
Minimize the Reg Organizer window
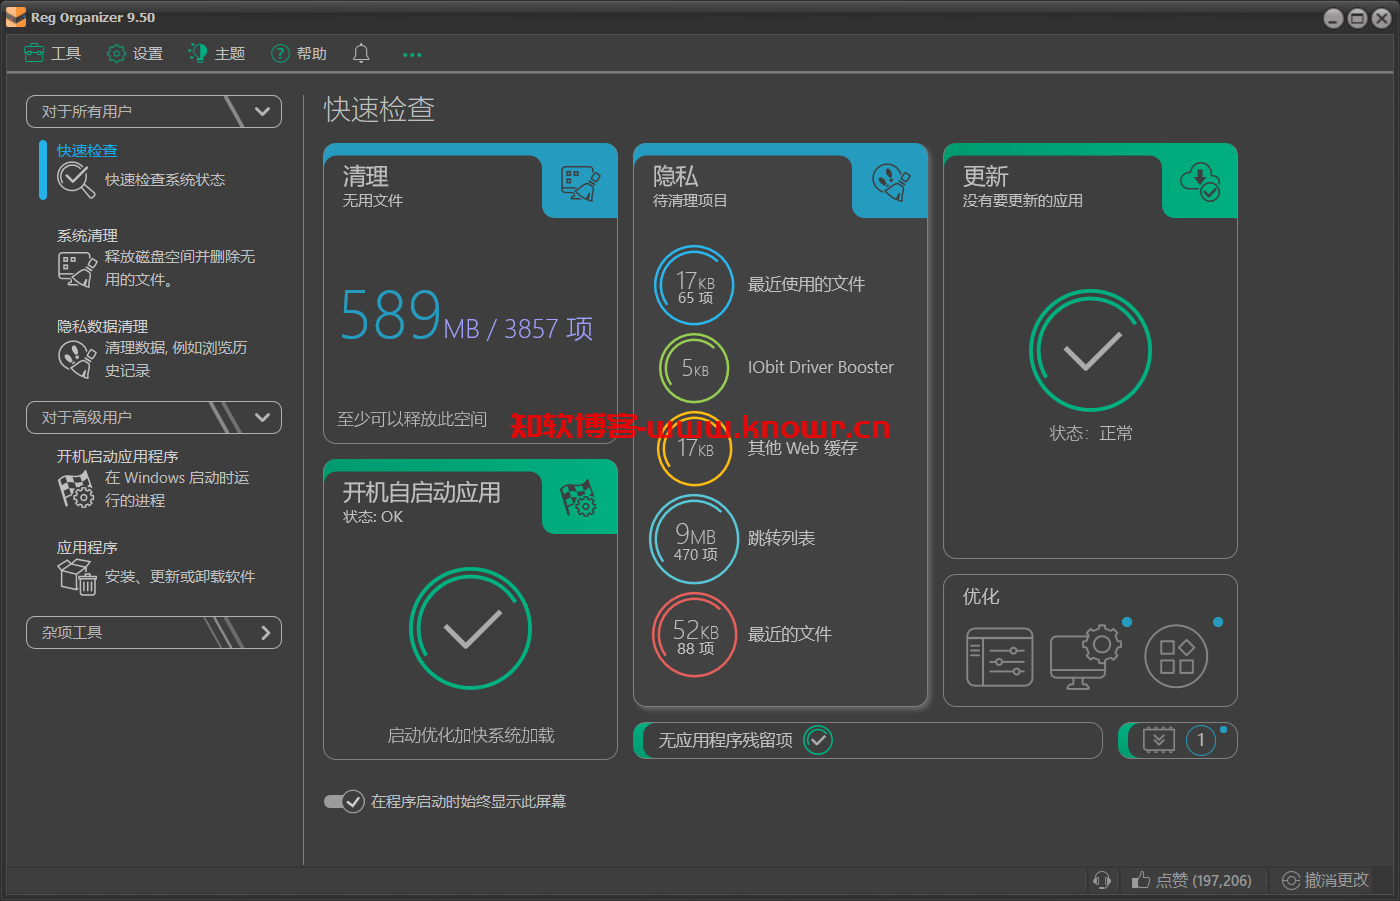(1333, 18)
